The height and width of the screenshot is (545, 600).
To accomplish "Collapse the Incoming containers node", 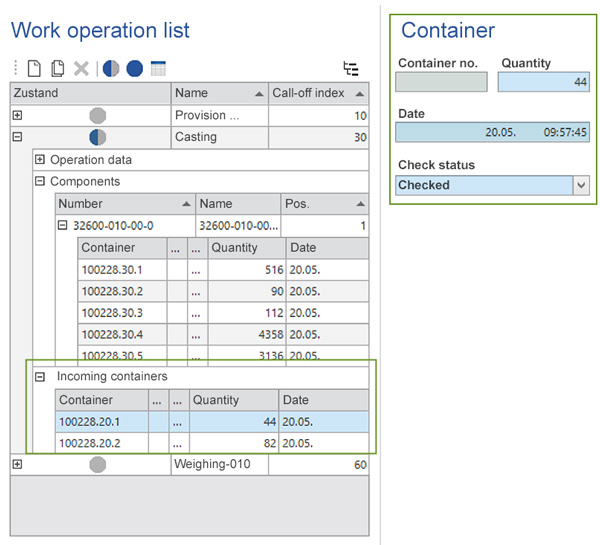I will click(40, 377).
